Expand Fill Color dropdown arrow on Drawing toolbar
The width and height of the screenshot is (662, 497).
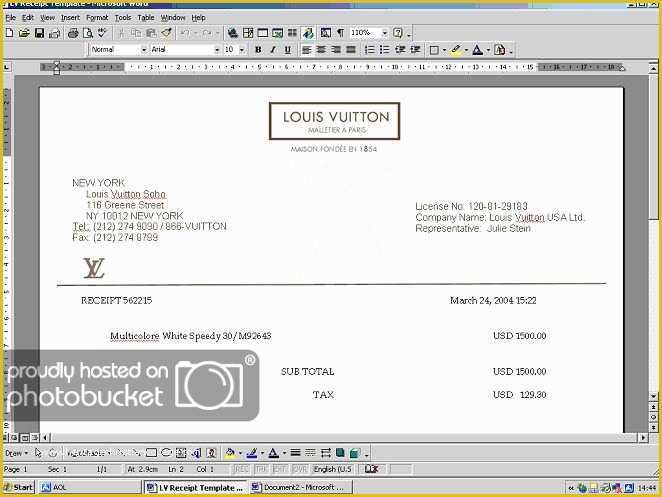point(240,453)
